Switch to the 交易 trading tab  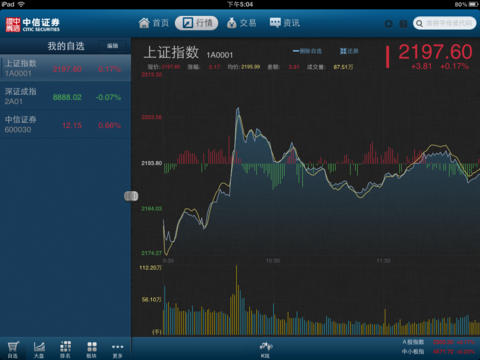coord(241,23)
